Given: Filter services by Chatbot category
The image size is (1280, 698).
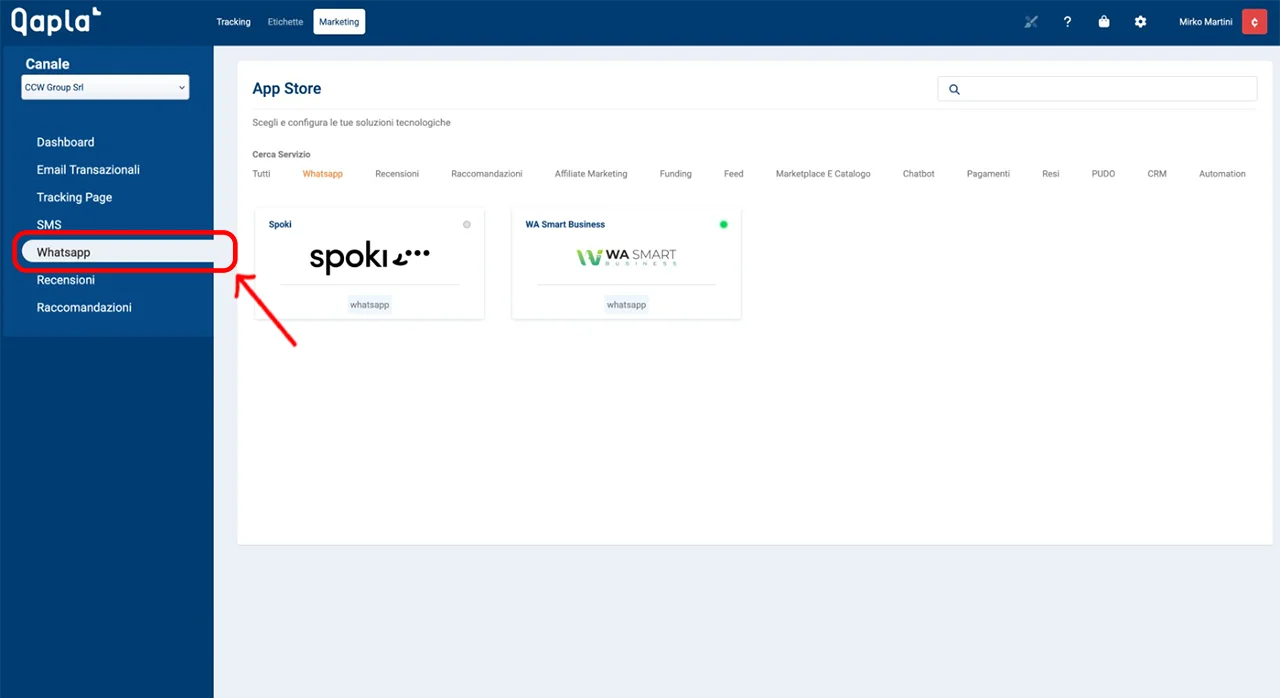Looking at the screenshot, I should (918, 174).
